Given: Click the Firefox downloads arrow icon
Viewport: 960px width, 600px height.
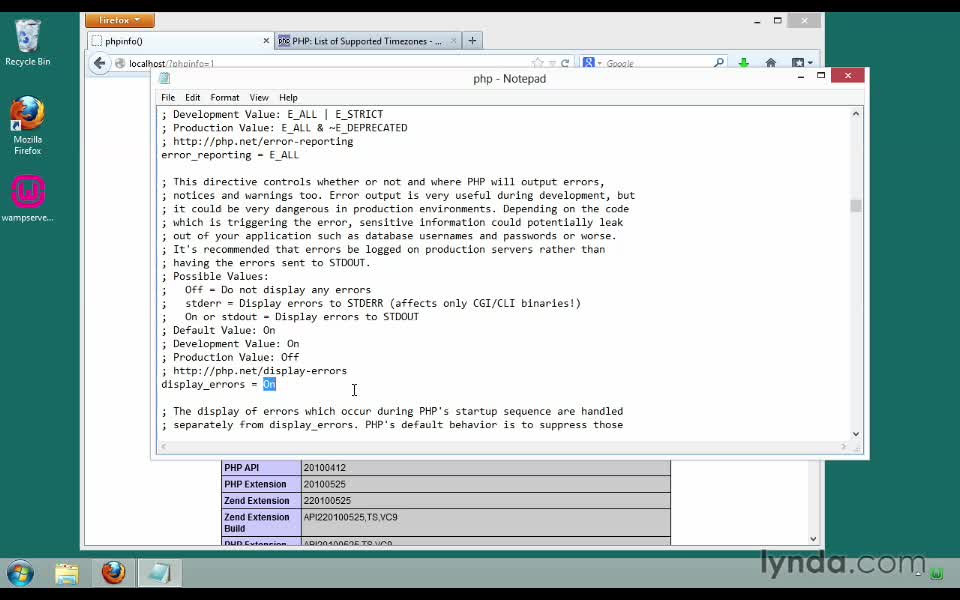Looking at the screenshot, I should pyautogui.click(x=743, y=63).
